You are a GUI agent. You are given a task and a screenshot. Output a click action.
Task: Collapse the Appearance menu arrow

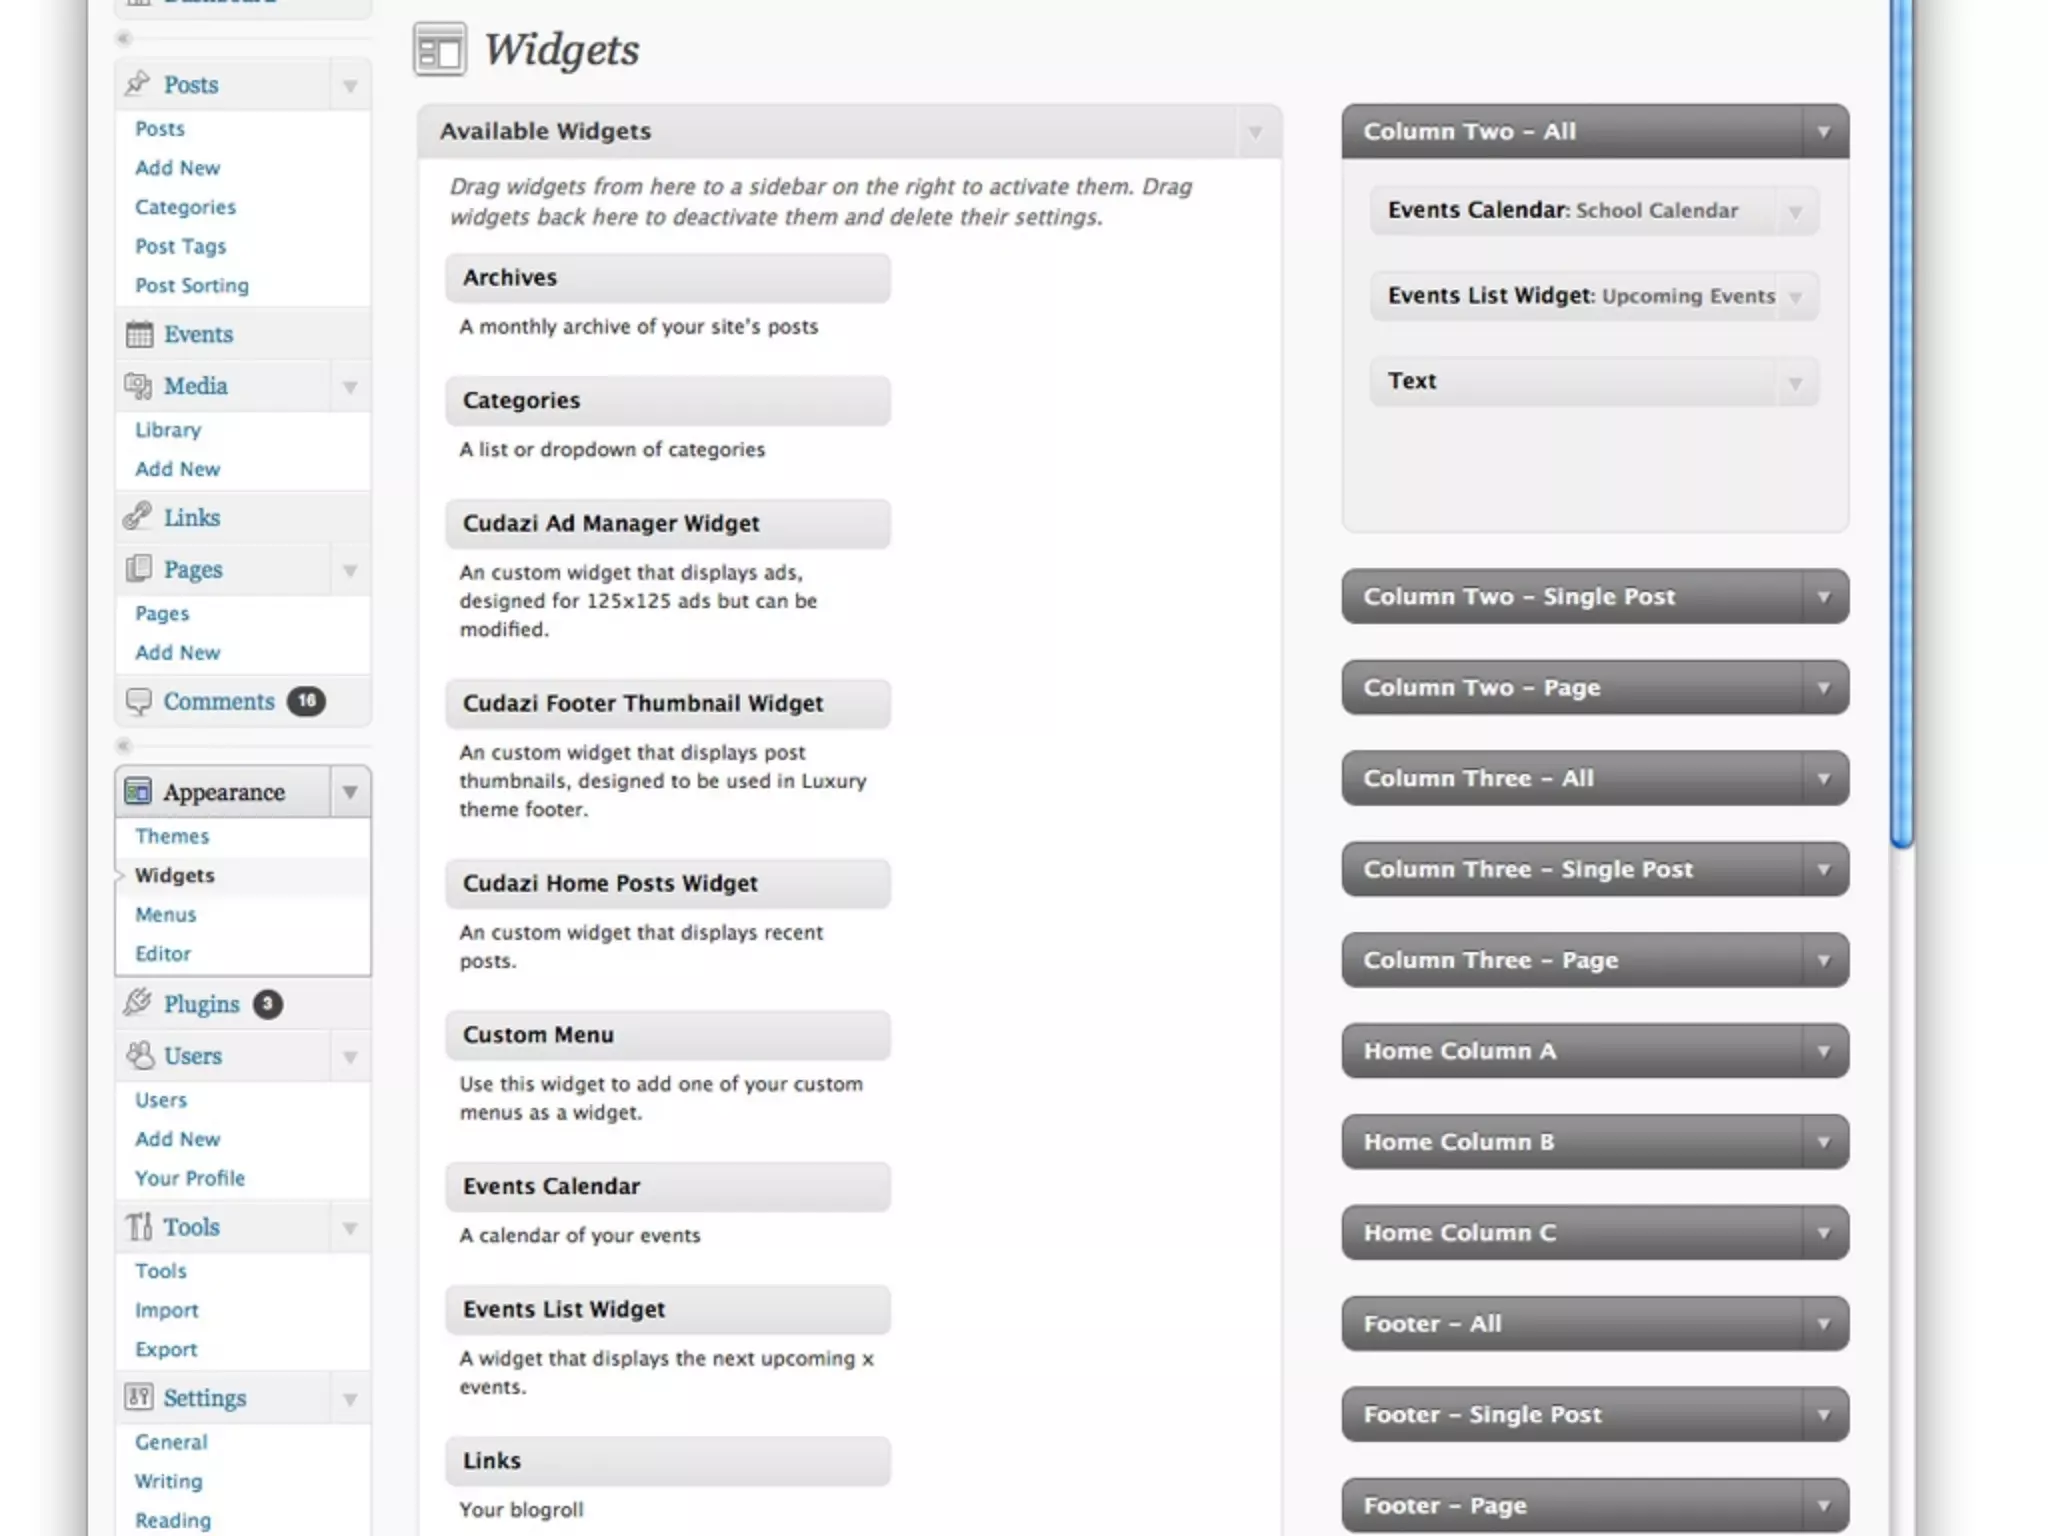350,792
